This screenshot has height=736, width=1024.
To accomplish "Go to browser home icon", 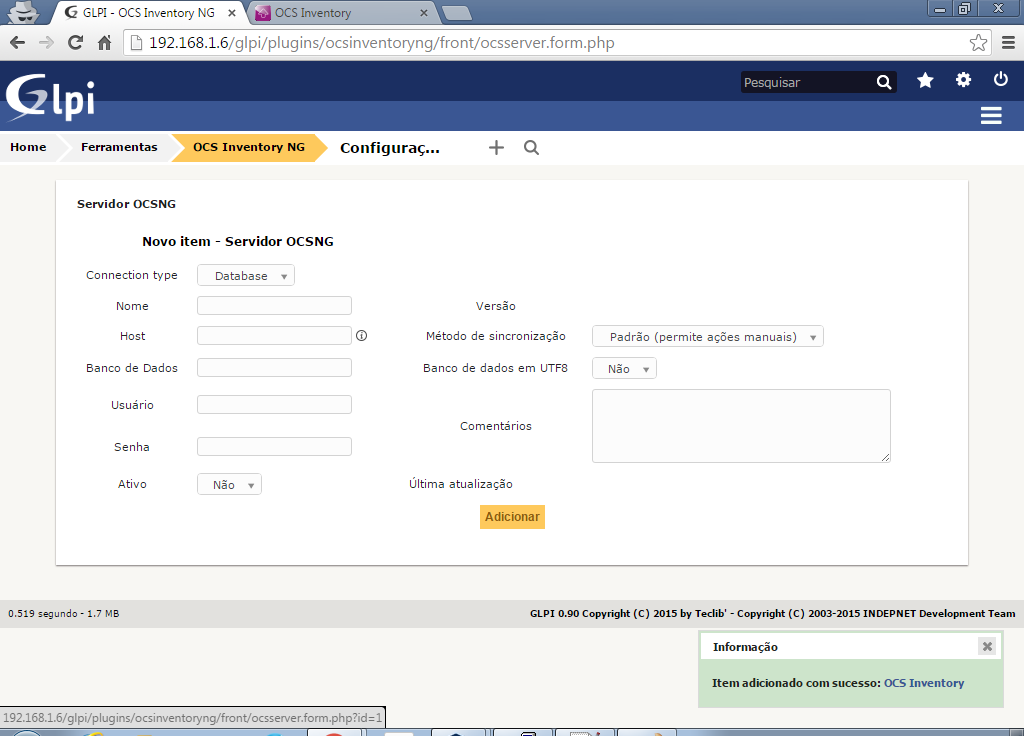I will pyautogui.click(x=104, y=43).
